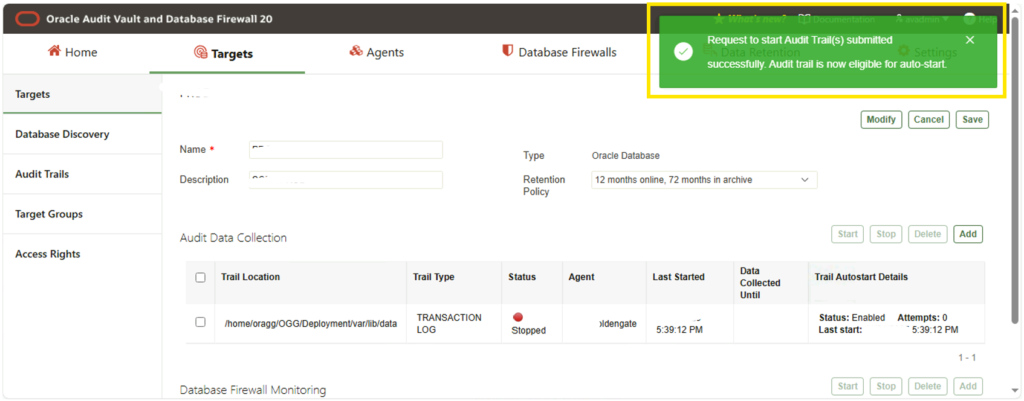
Task: Click Add in Database Firewall Monitoring
Action: coord(968,386)
